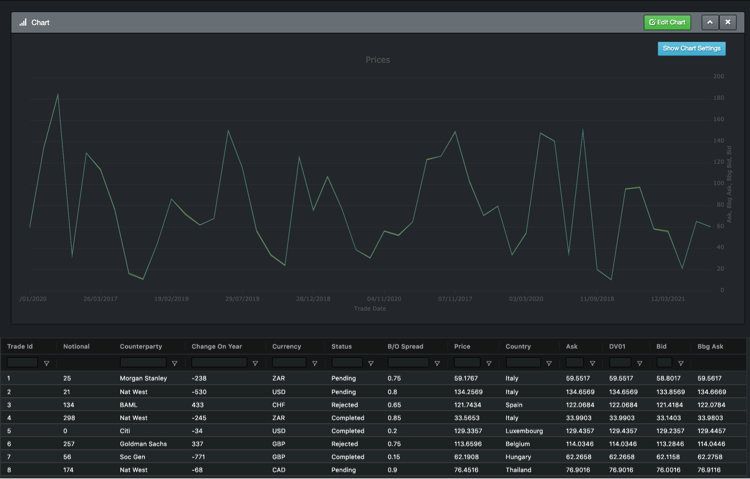
Task: Select the BAML counterparty cell
Action: [128, 405]
